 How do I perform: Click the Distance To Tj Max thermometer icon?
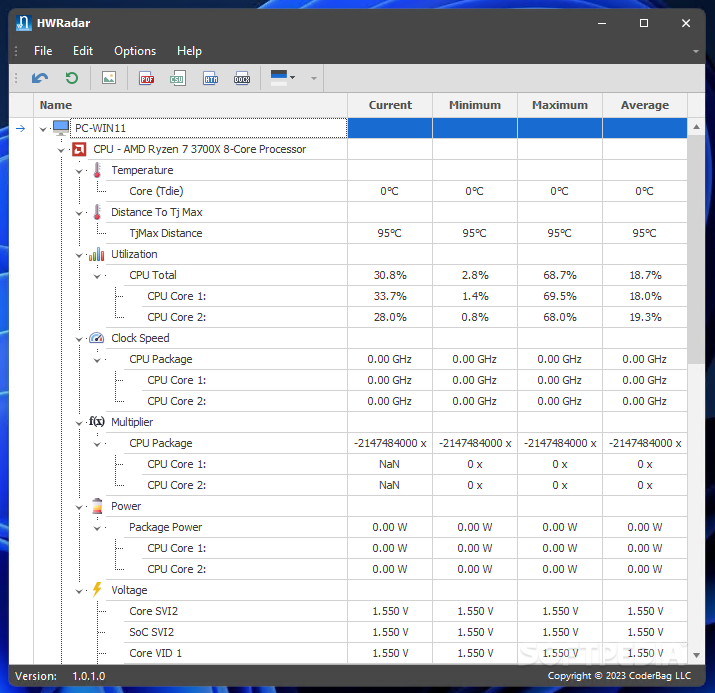97,212
